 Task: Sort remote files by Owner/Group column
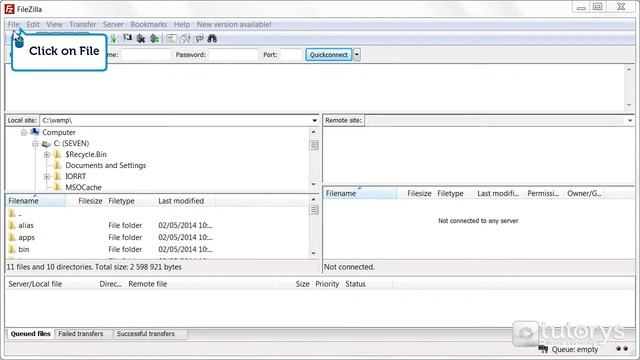point(584,193)
